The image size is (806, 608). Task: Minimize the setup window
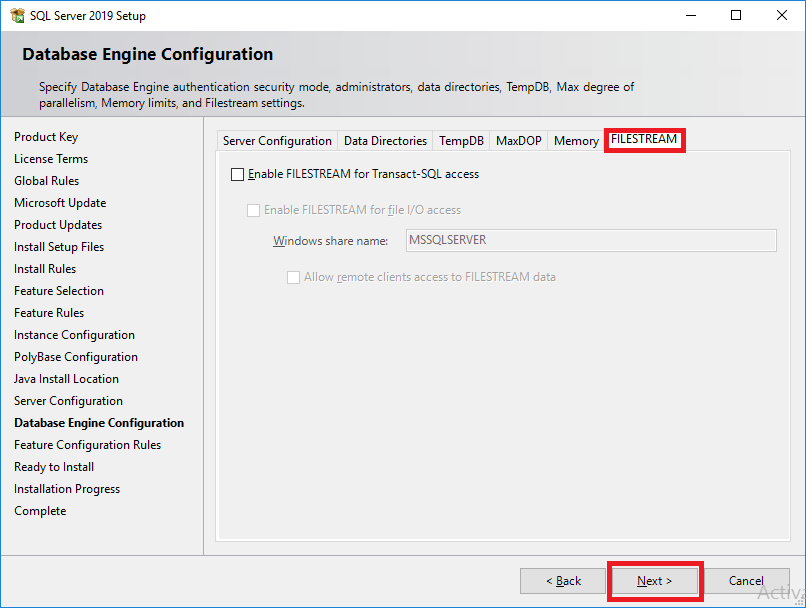pyautogui.click(x=691, y=15)
